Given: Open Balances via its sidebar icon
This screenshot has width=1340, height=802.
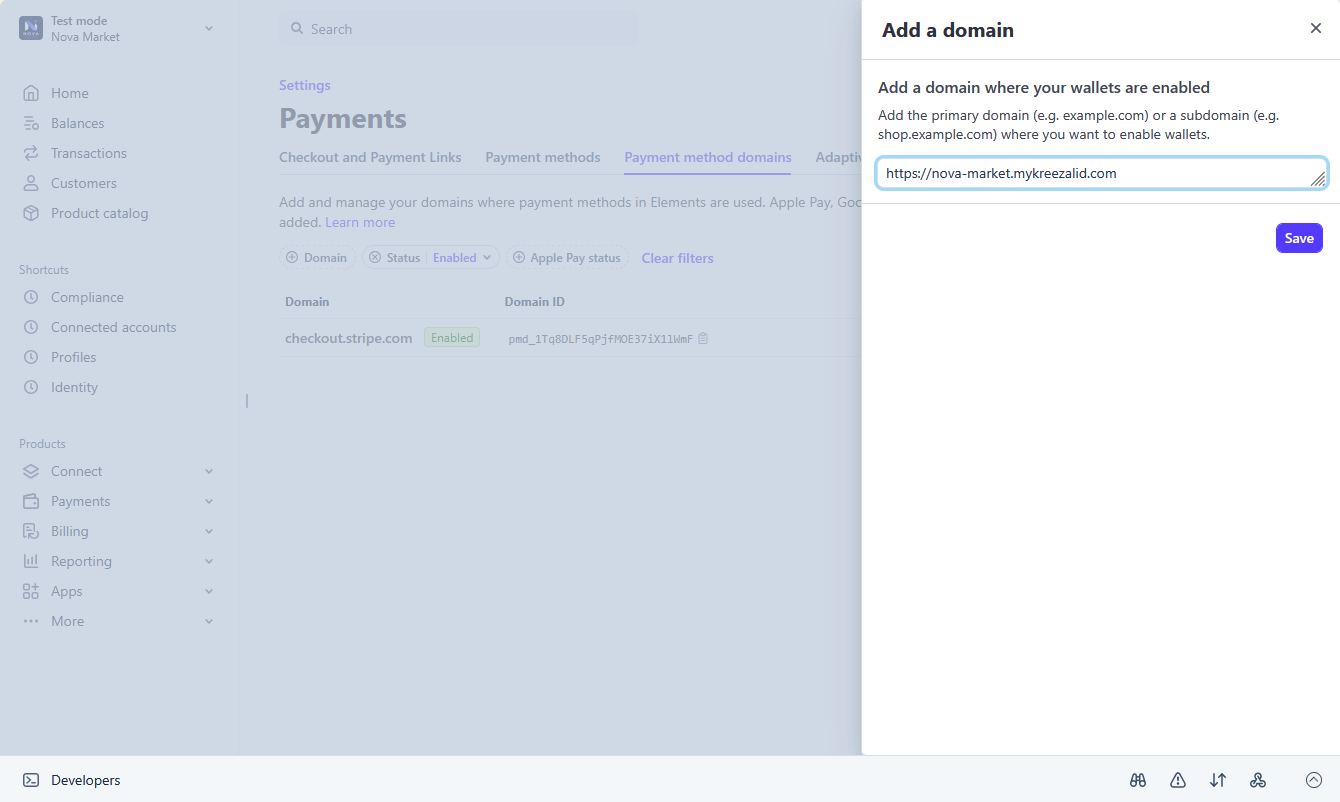Looking at the screenshot, I should click(x=31, y=123).
